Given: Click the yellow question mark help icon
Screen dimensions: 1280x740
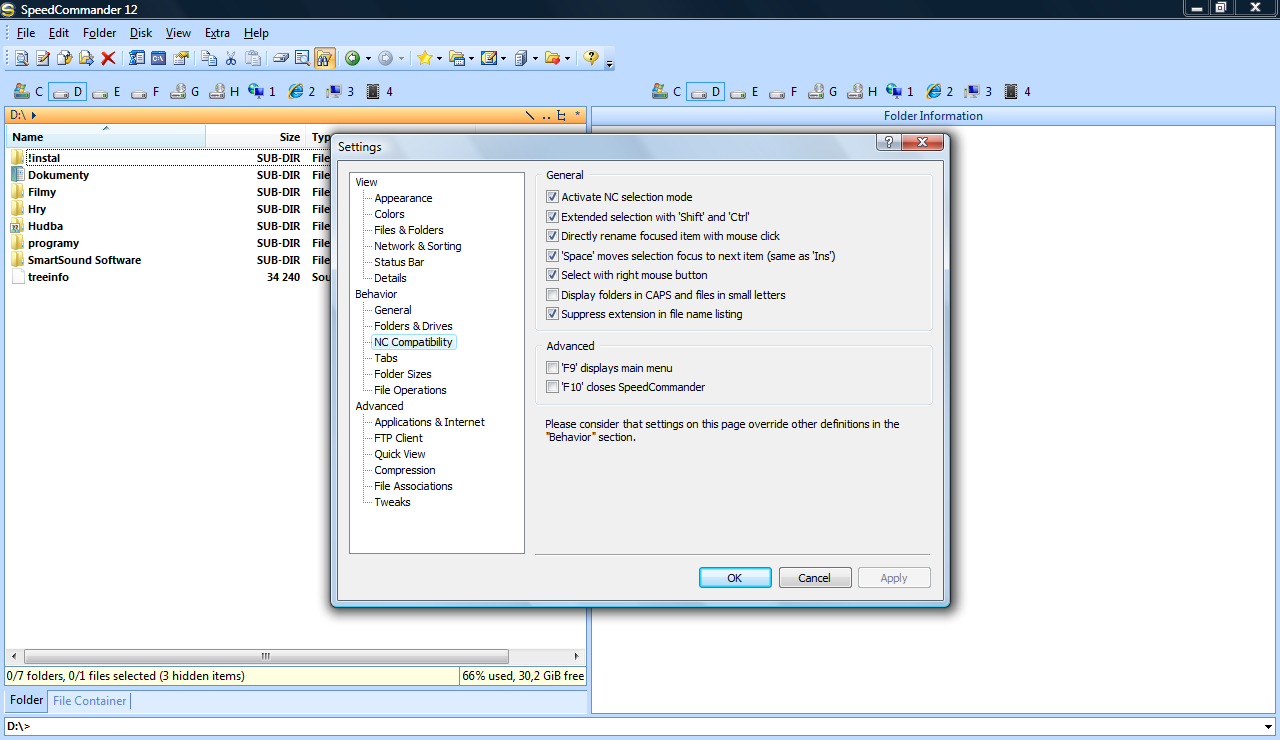Looking at the screenshot, I should point(591,59).
